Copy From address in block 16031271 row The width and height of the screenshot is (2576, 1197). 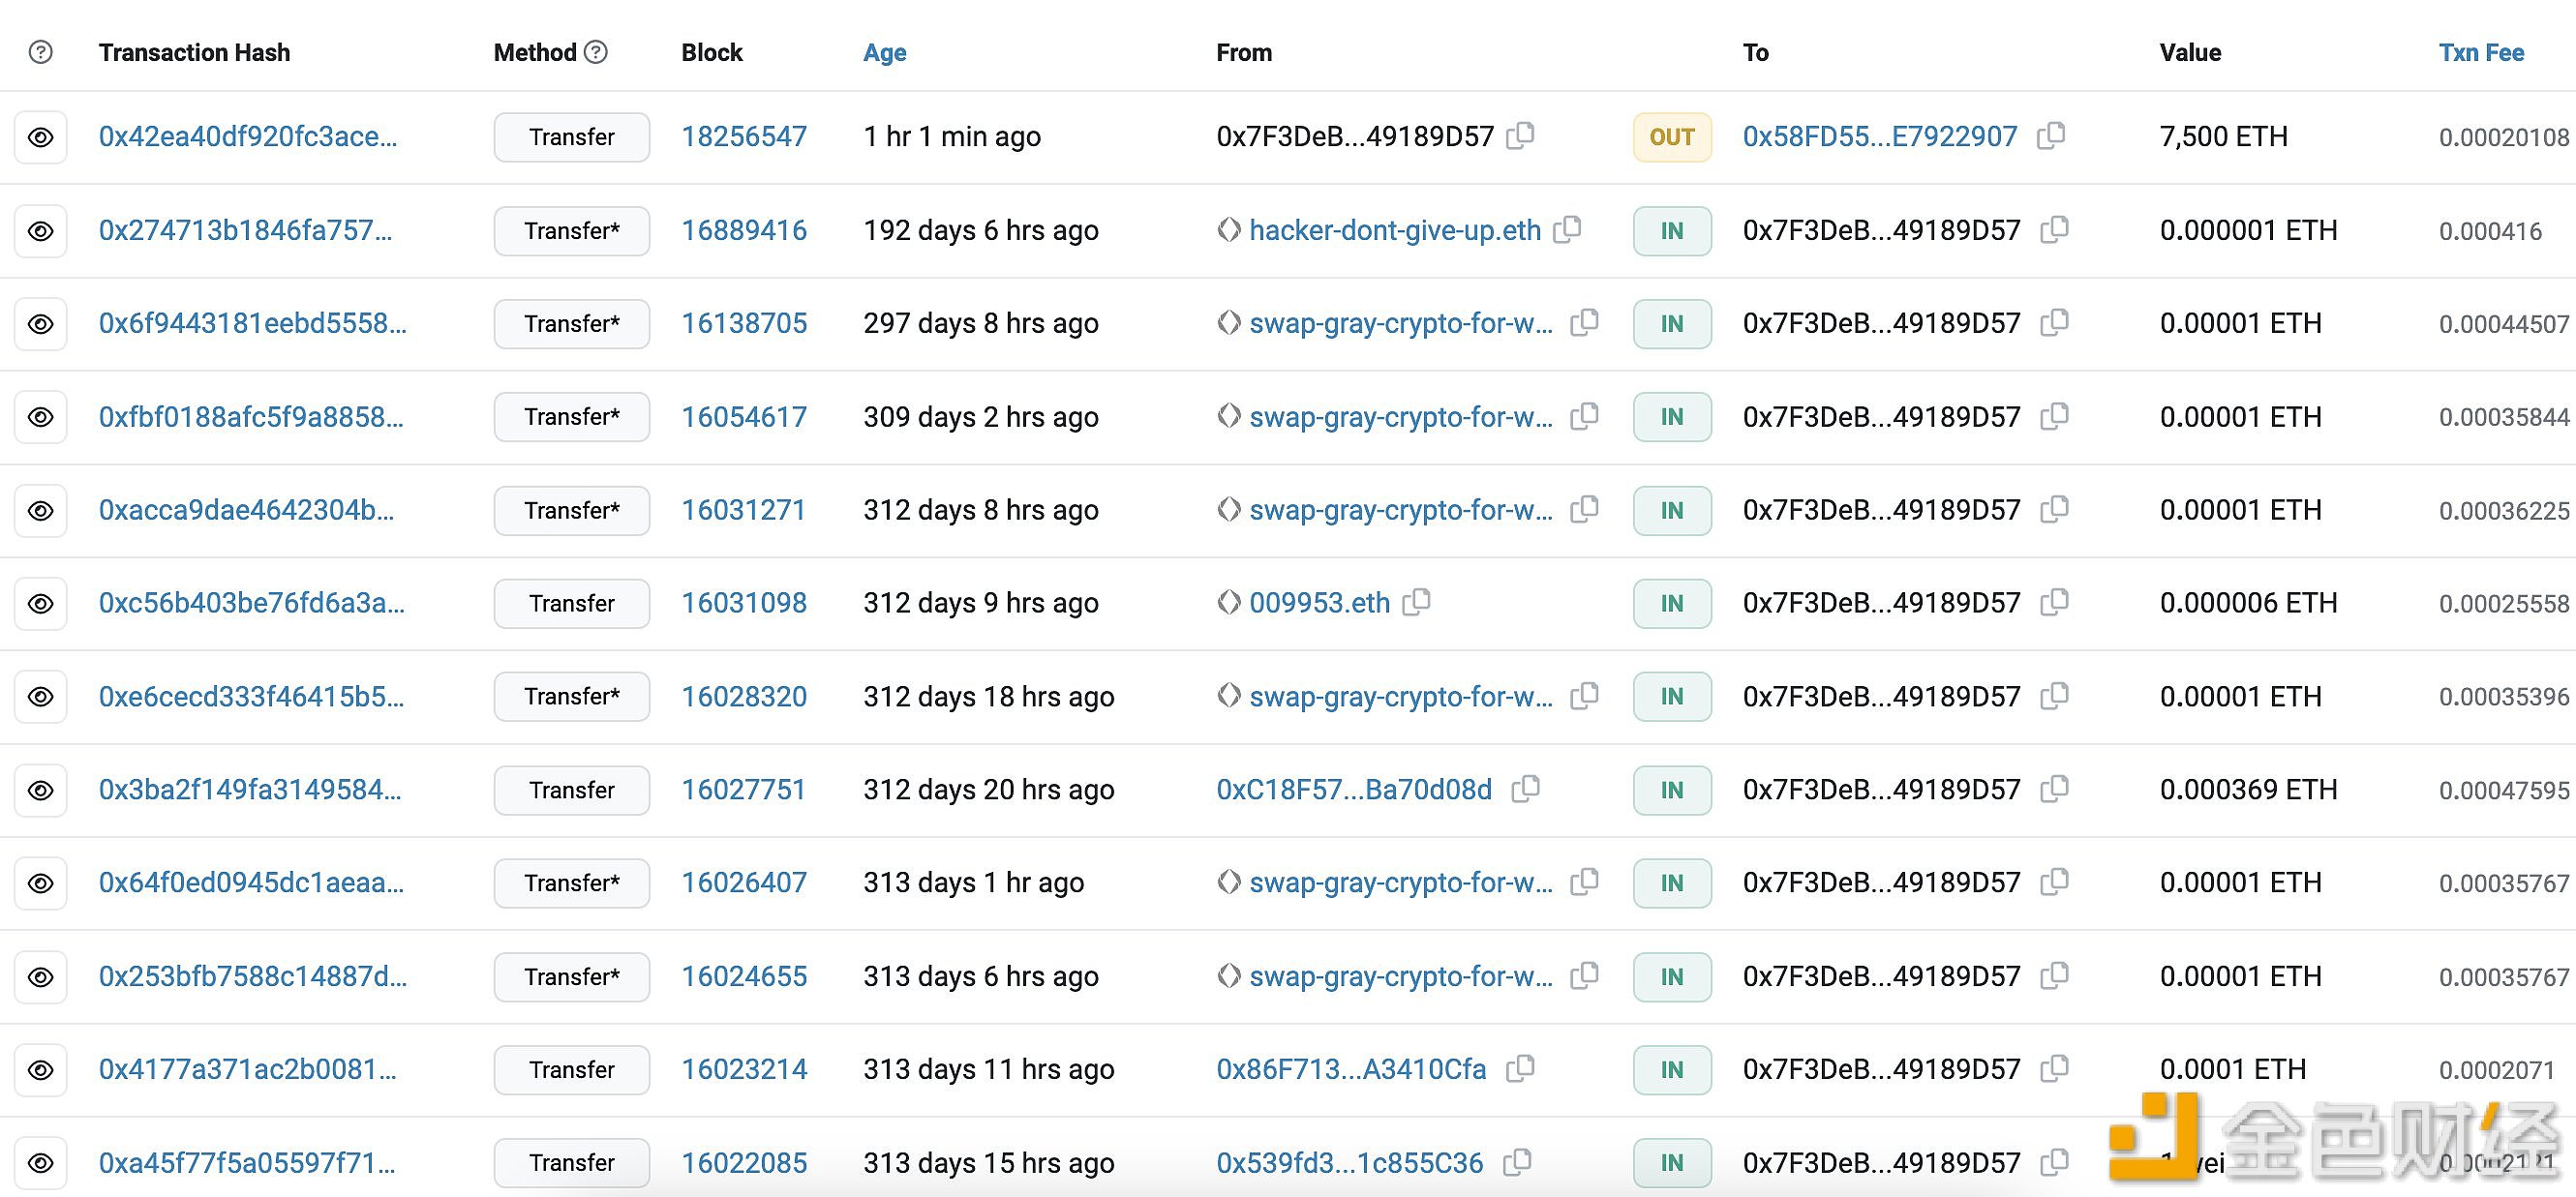(1584, 509)
